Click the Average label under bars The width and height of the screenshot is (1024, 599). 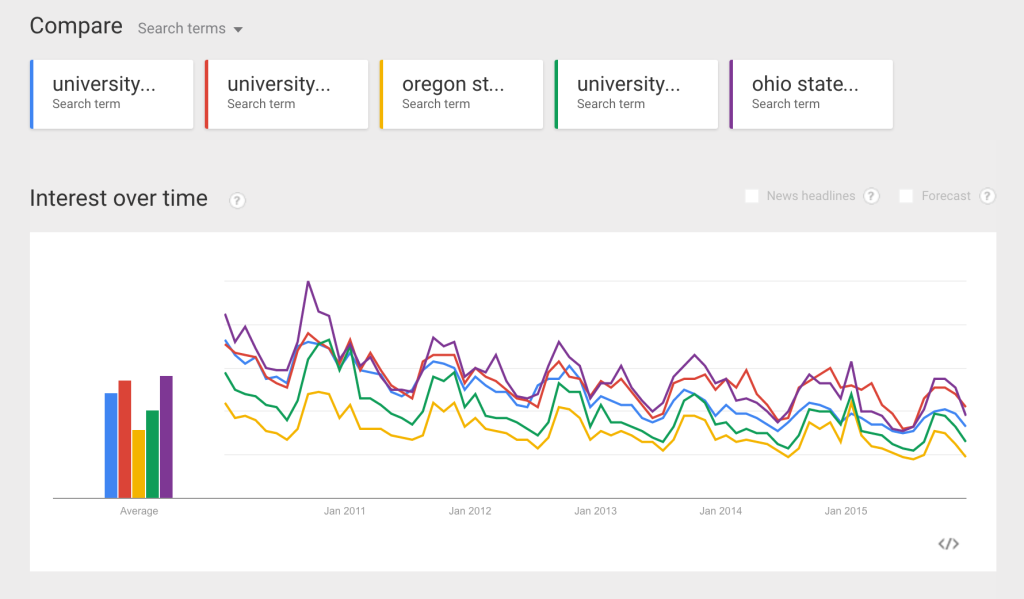(138, 511)
